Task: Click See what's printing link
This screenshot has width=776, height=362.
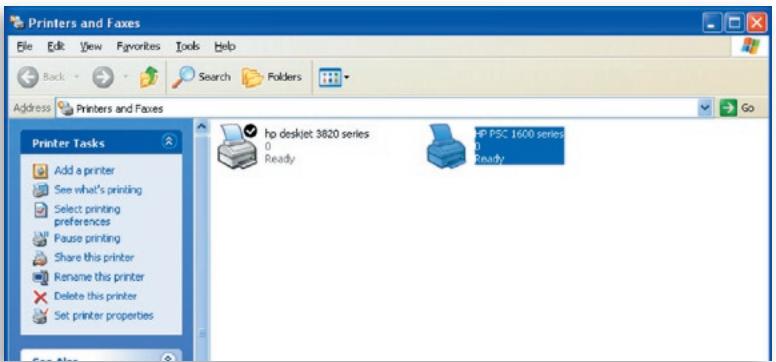Action: (x=98, y=190)
